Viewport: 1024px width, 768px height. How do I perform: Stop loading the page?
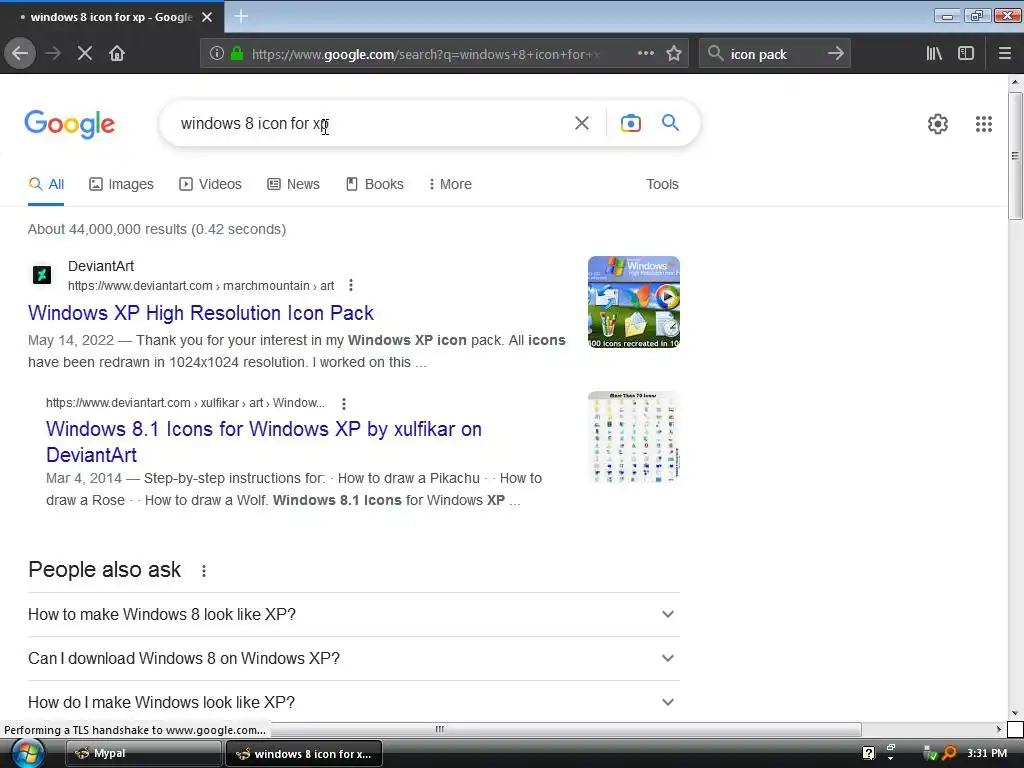85,54
